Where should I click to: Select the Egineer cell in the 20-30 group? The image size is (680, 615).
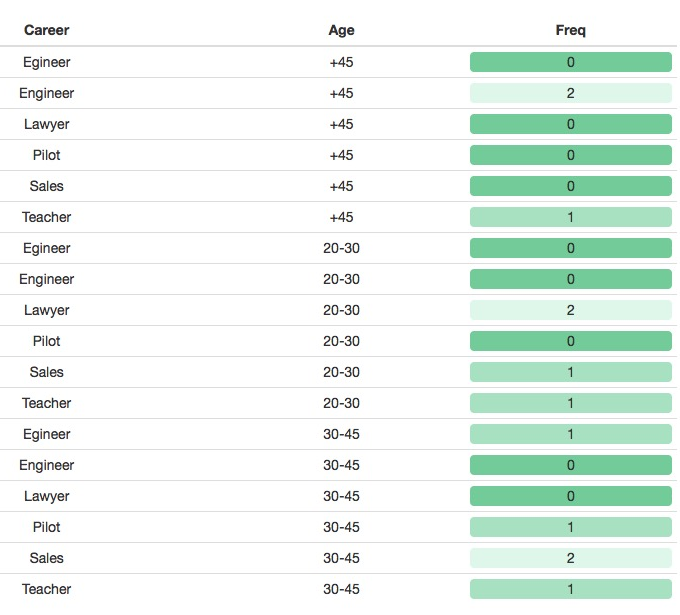(x=46, y=248)
